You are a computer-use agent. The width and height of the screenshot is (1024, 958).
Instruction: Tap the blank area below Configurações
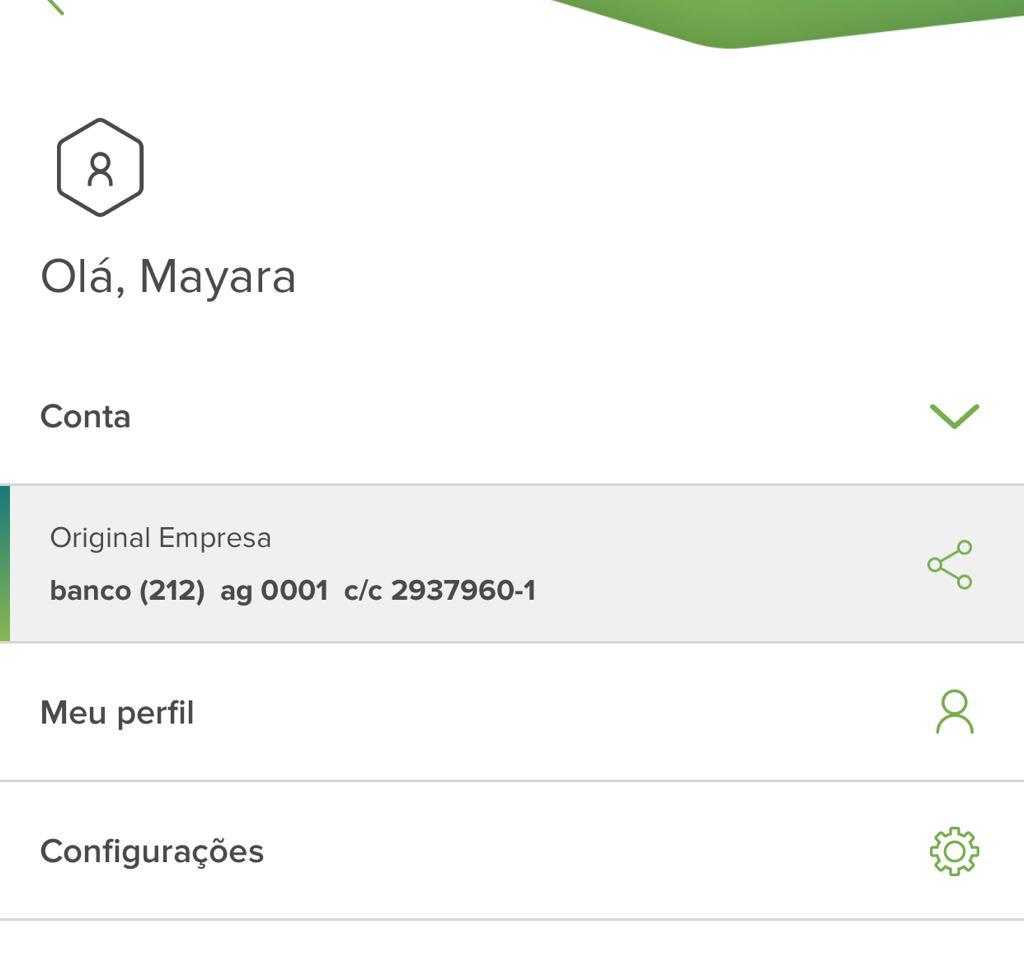[x=512, y=940]
